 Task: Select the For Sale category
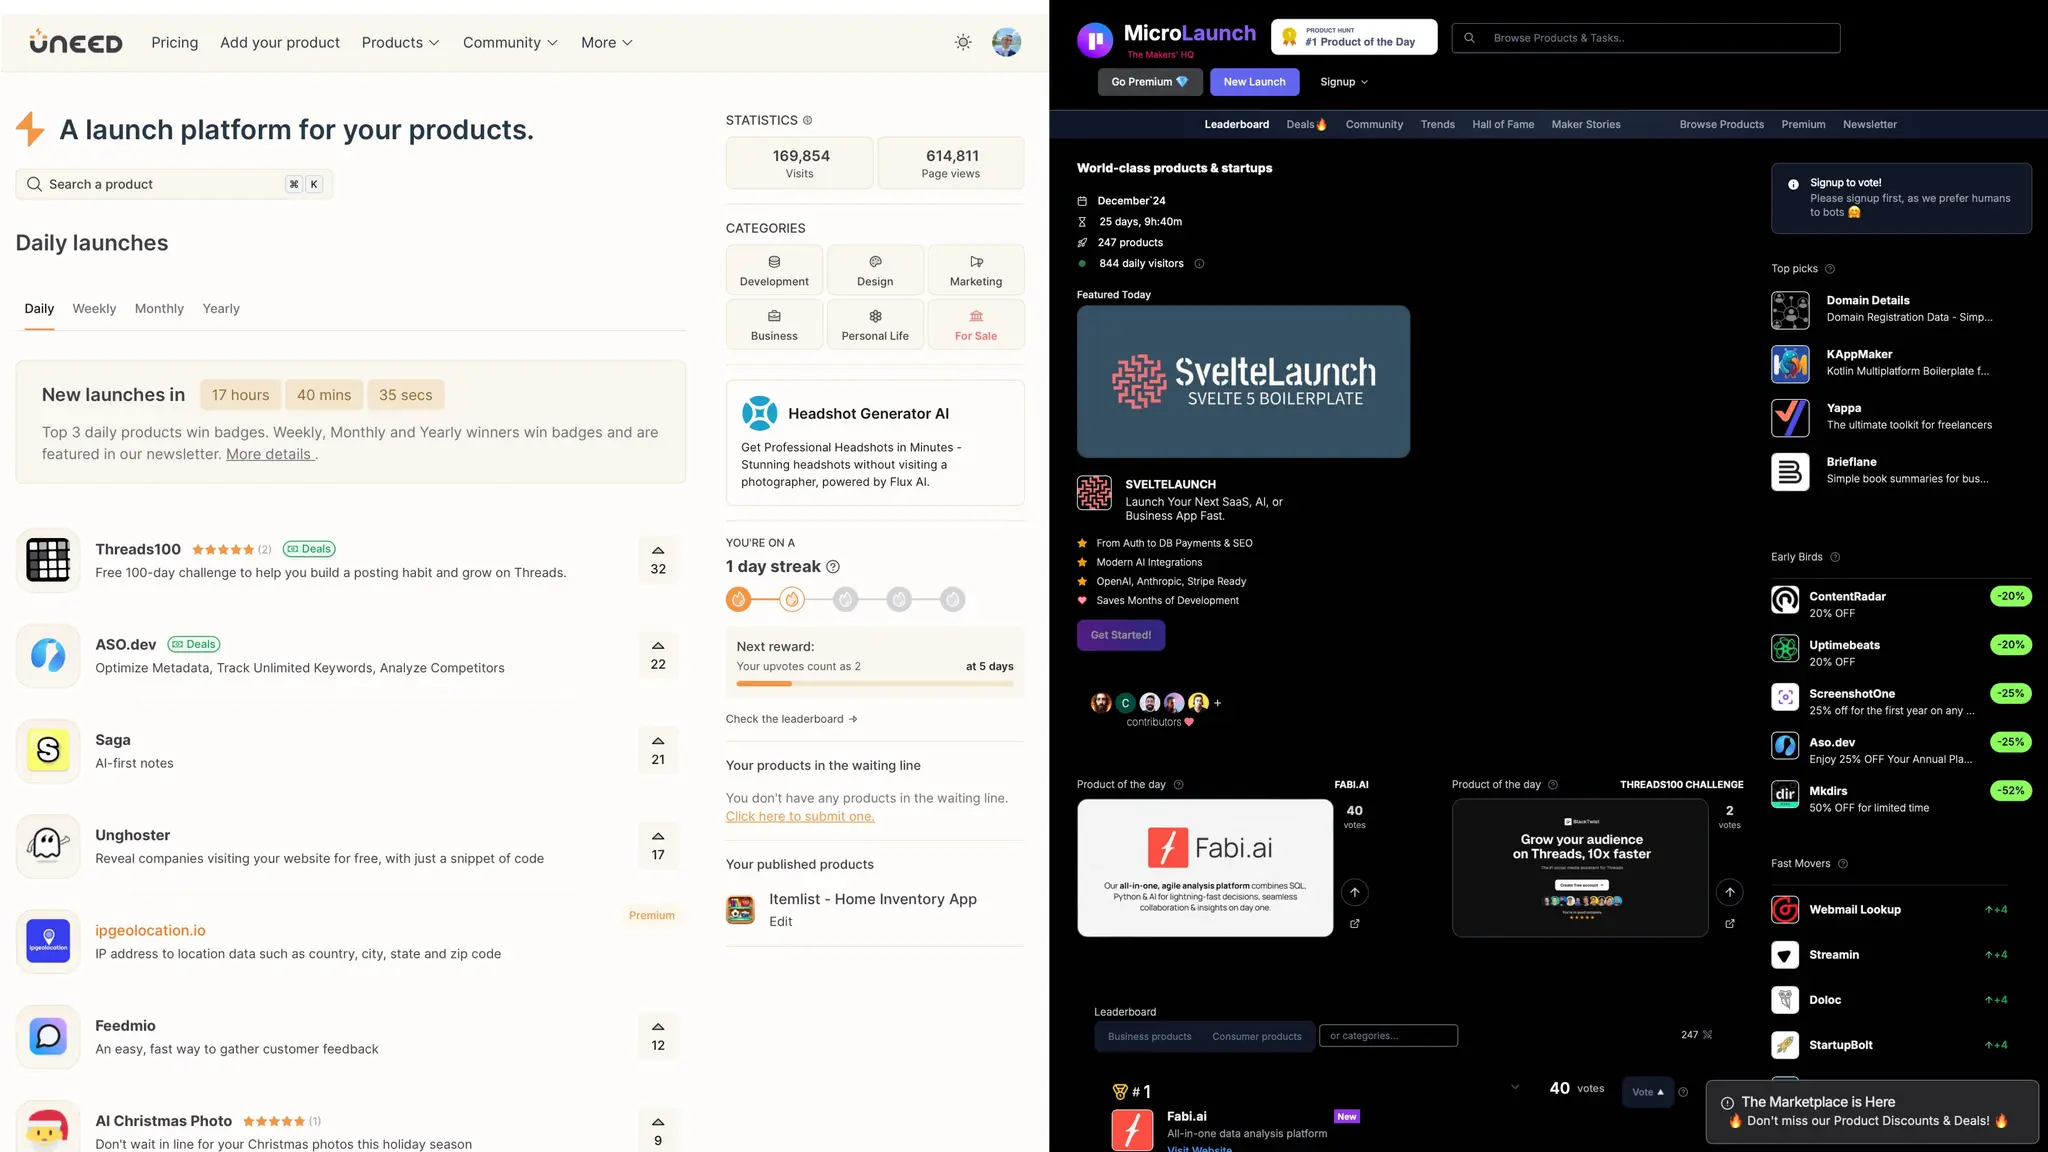coord(975,324)
